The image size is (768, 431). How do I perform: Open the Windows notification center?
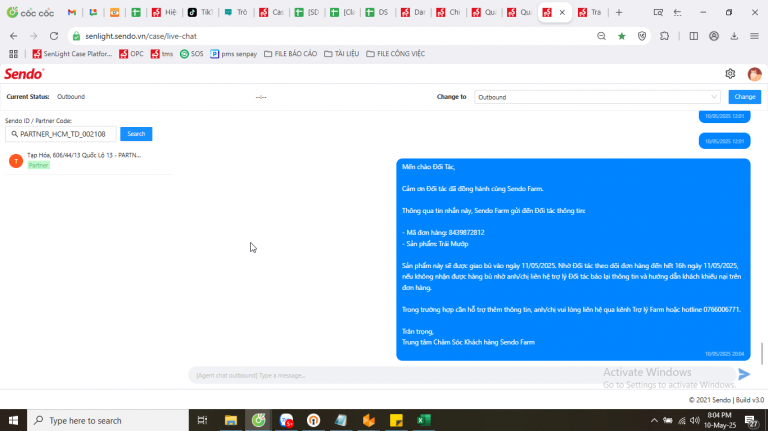coord(750,420)
